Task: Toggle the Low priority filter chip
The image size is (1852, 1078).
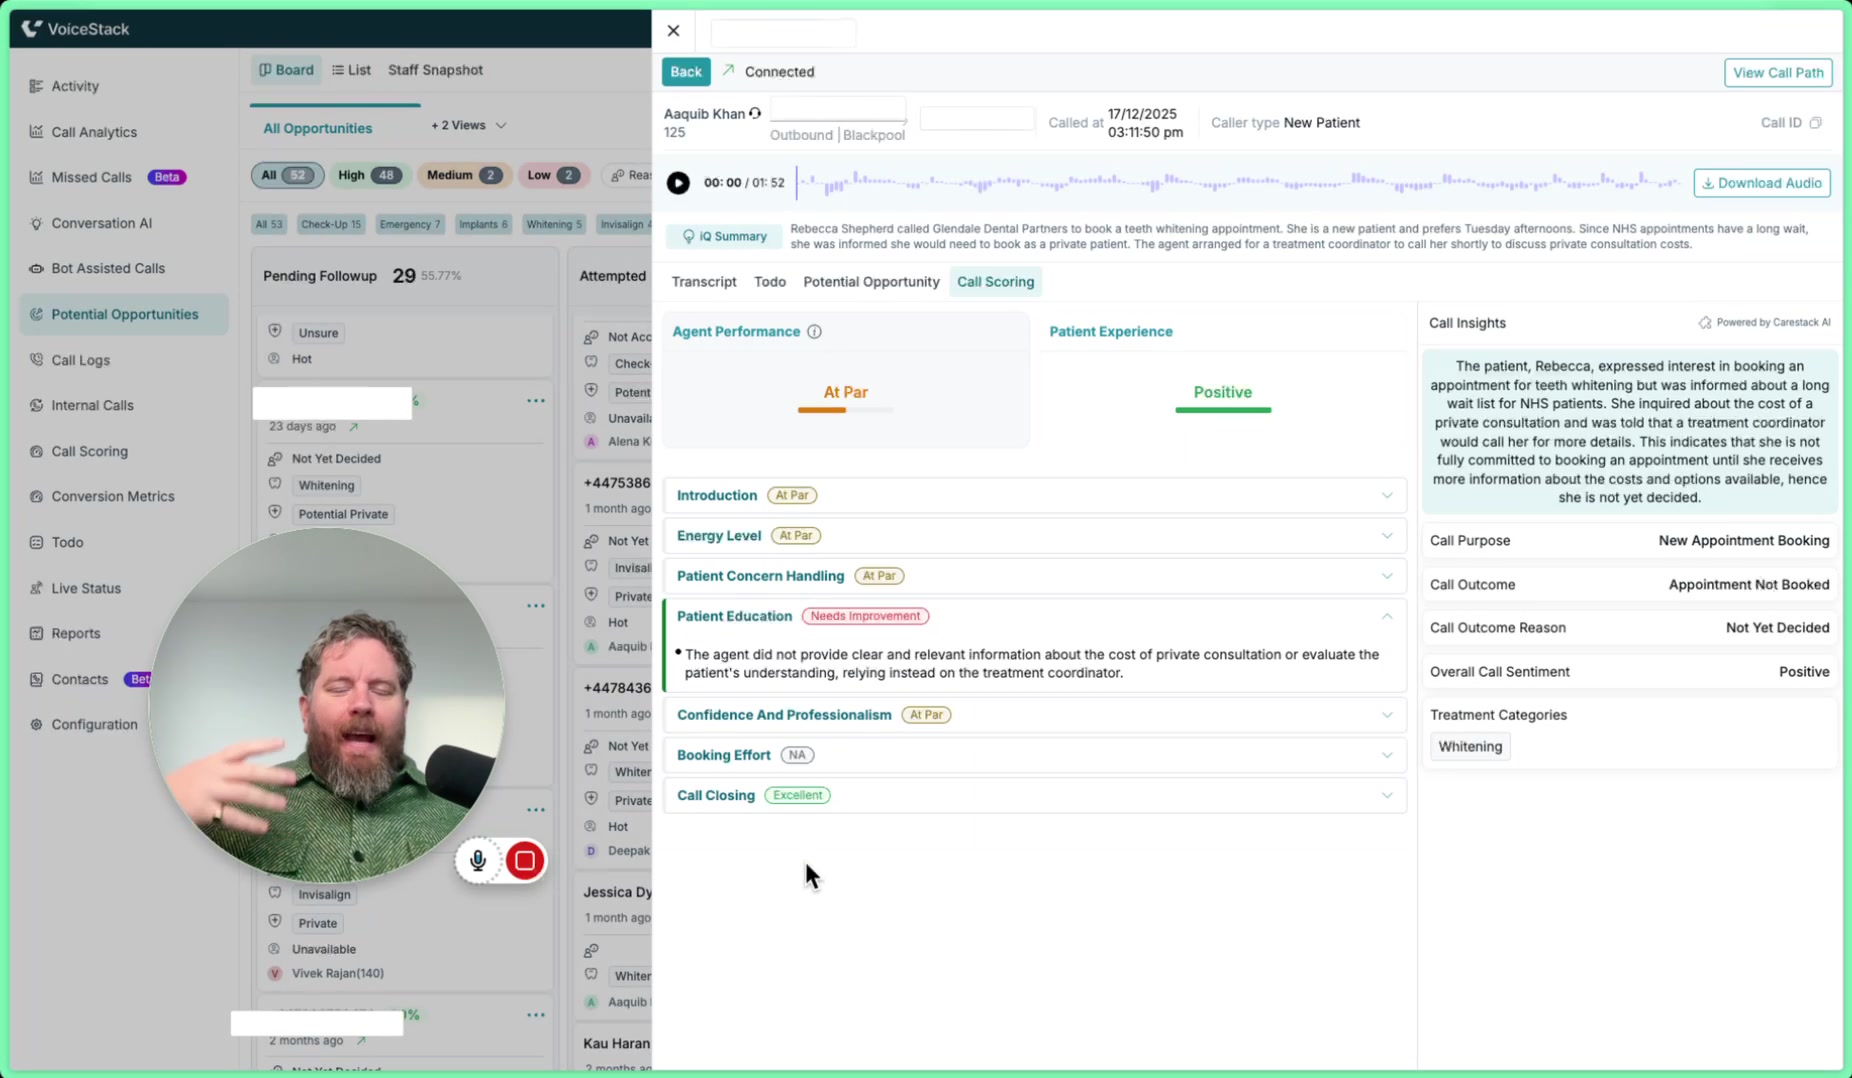Action: pyautogui.click(x=551, y=175)
